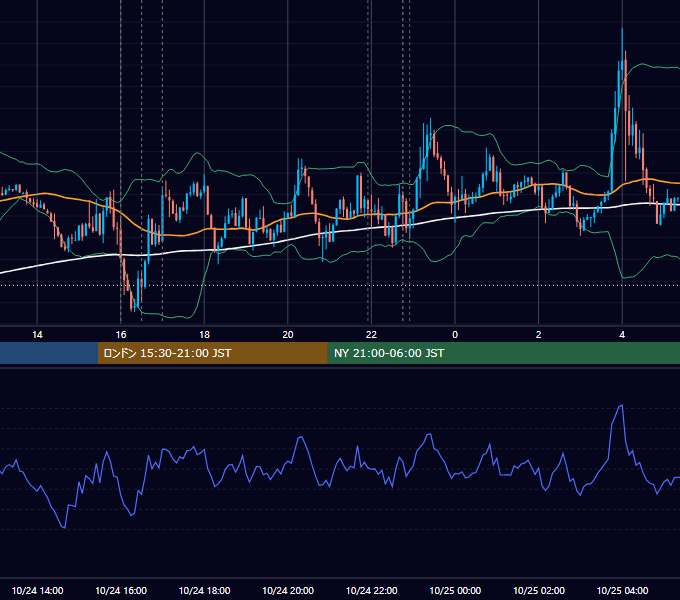680x600 pixels.
Task: Select the 10/25 00:00 date axis label
Action: point(455,590)
